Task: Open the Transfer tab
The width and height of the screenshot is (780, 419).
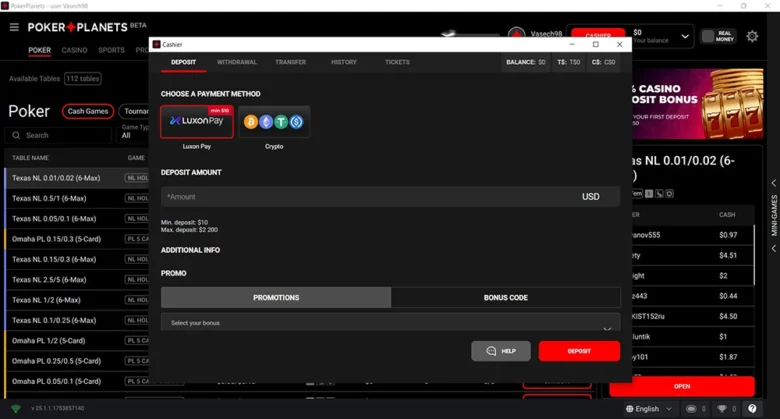Action: [x=291, y=62]
